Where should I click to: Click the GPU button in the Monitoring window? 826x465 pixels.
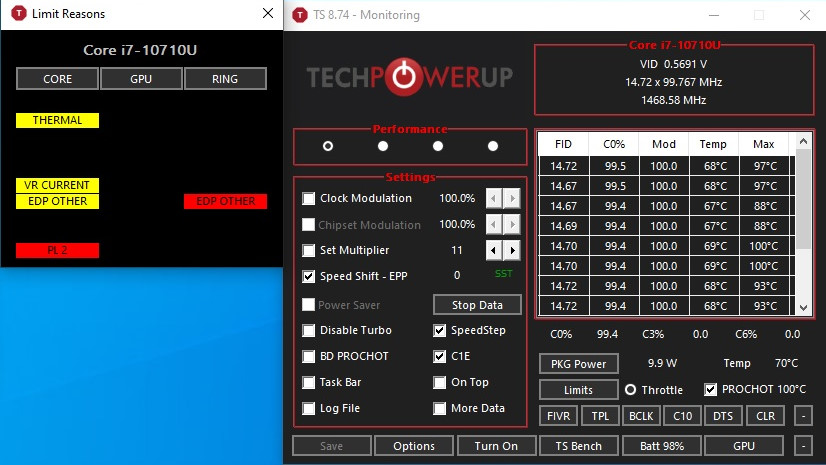(x=744, y=446)
